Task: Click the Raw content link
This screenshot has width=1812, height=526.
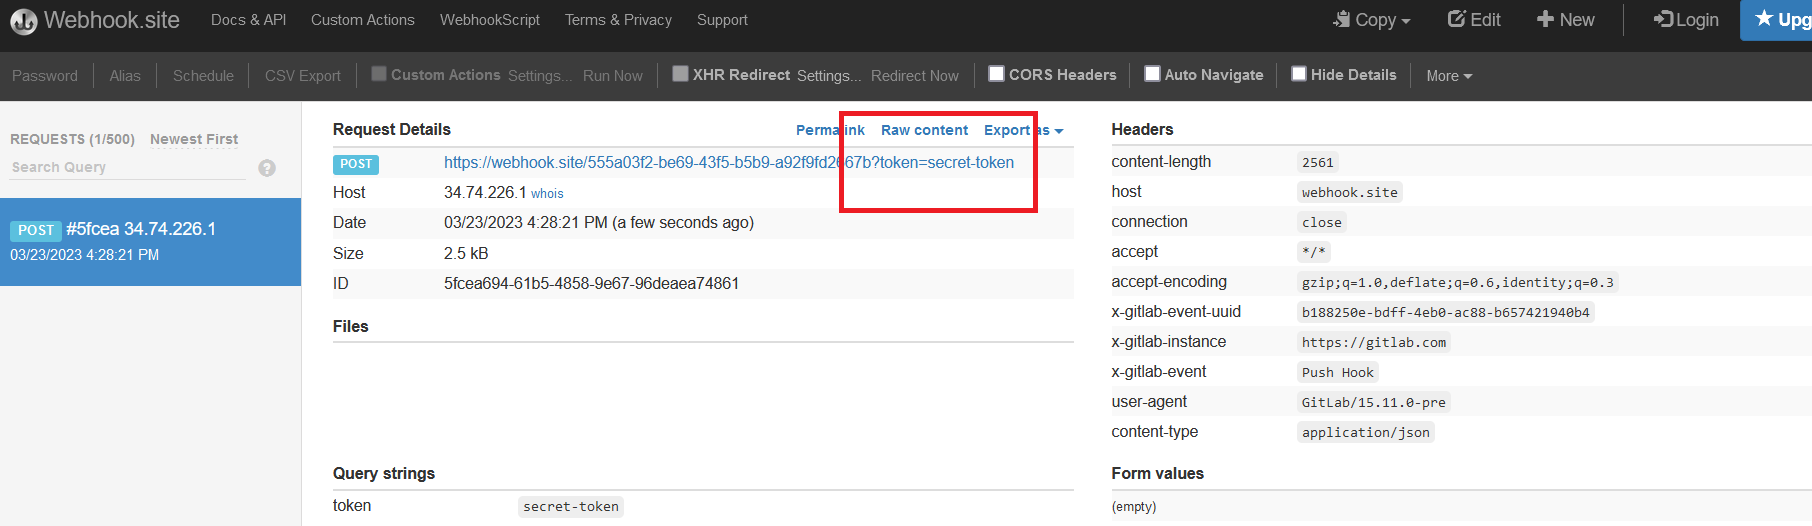Action: (x=924, y=130)
